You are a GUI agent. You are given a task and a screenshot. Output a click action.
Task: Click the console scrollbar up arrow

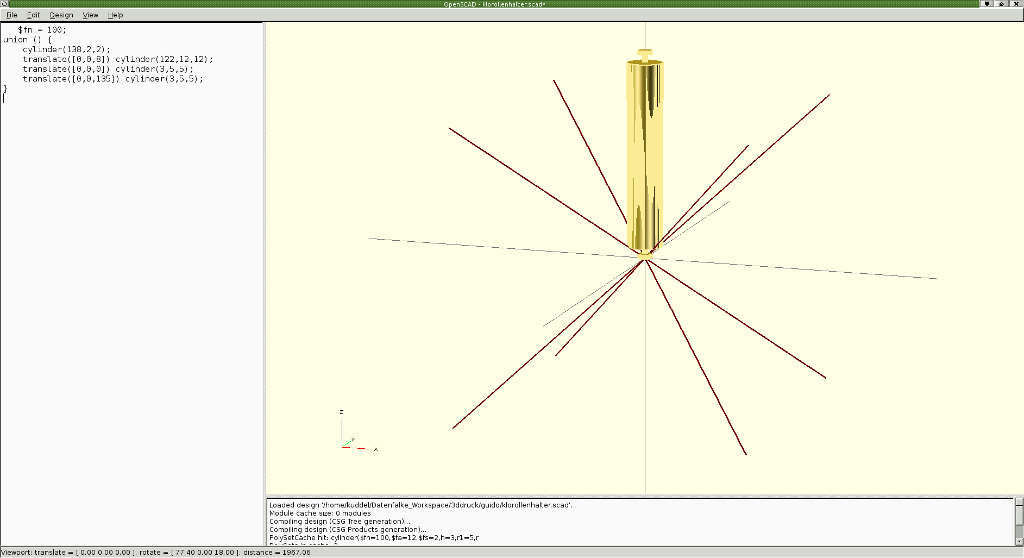pyautogui.click(x=1019, y=502)
